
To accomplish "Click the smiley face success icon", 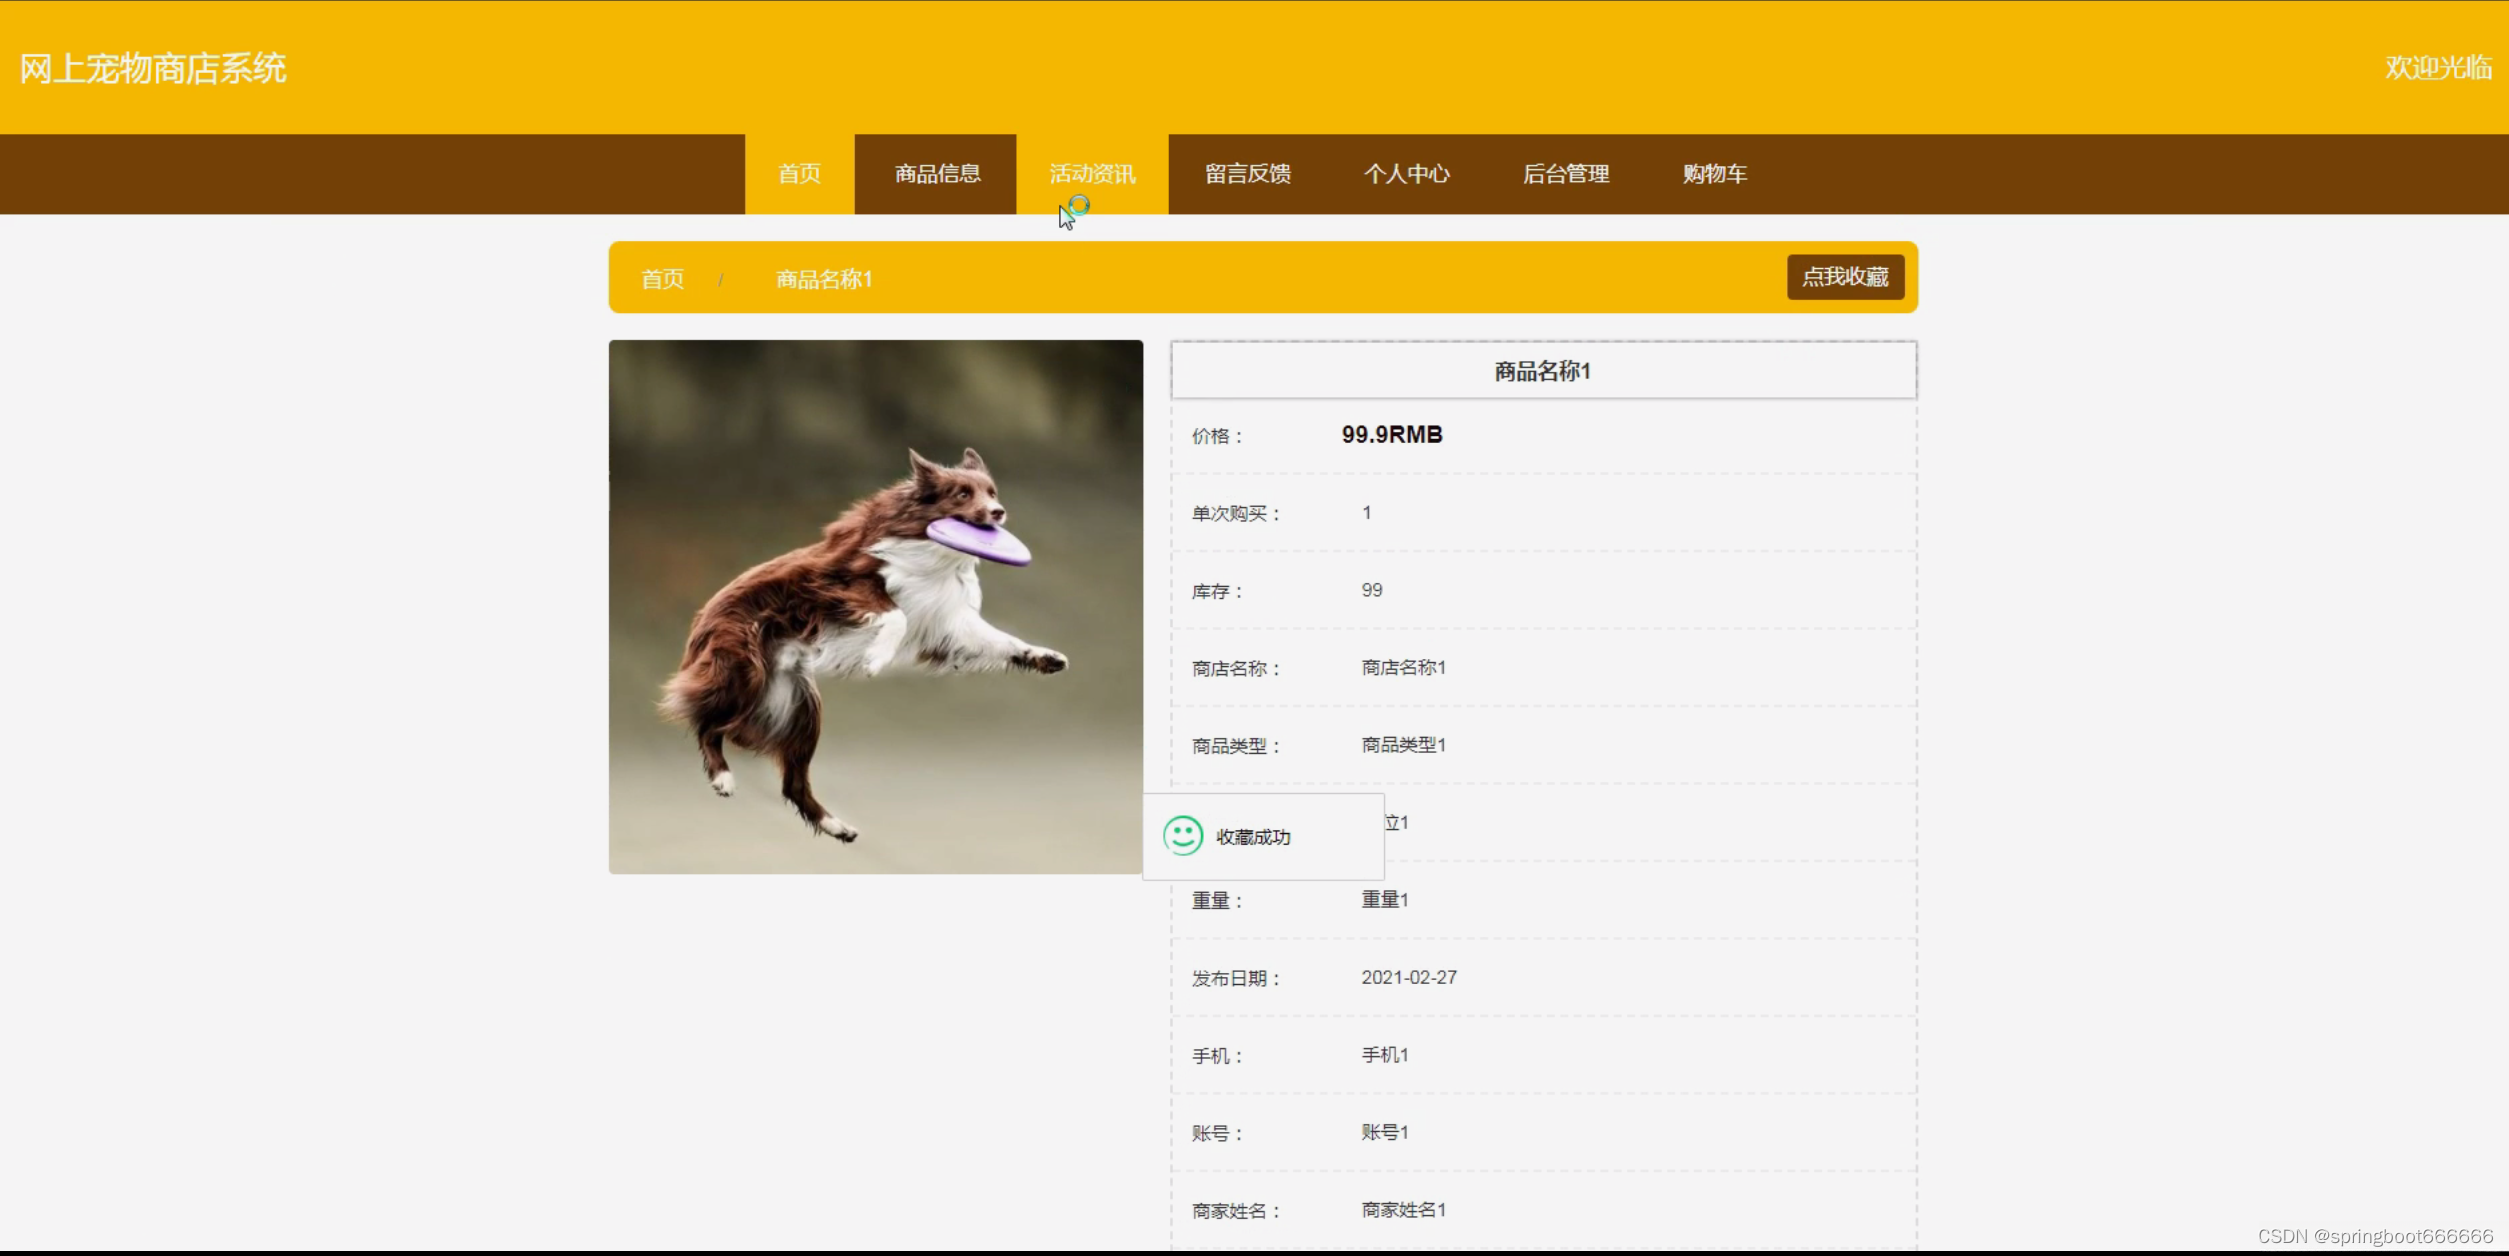I will (1182, 836).
